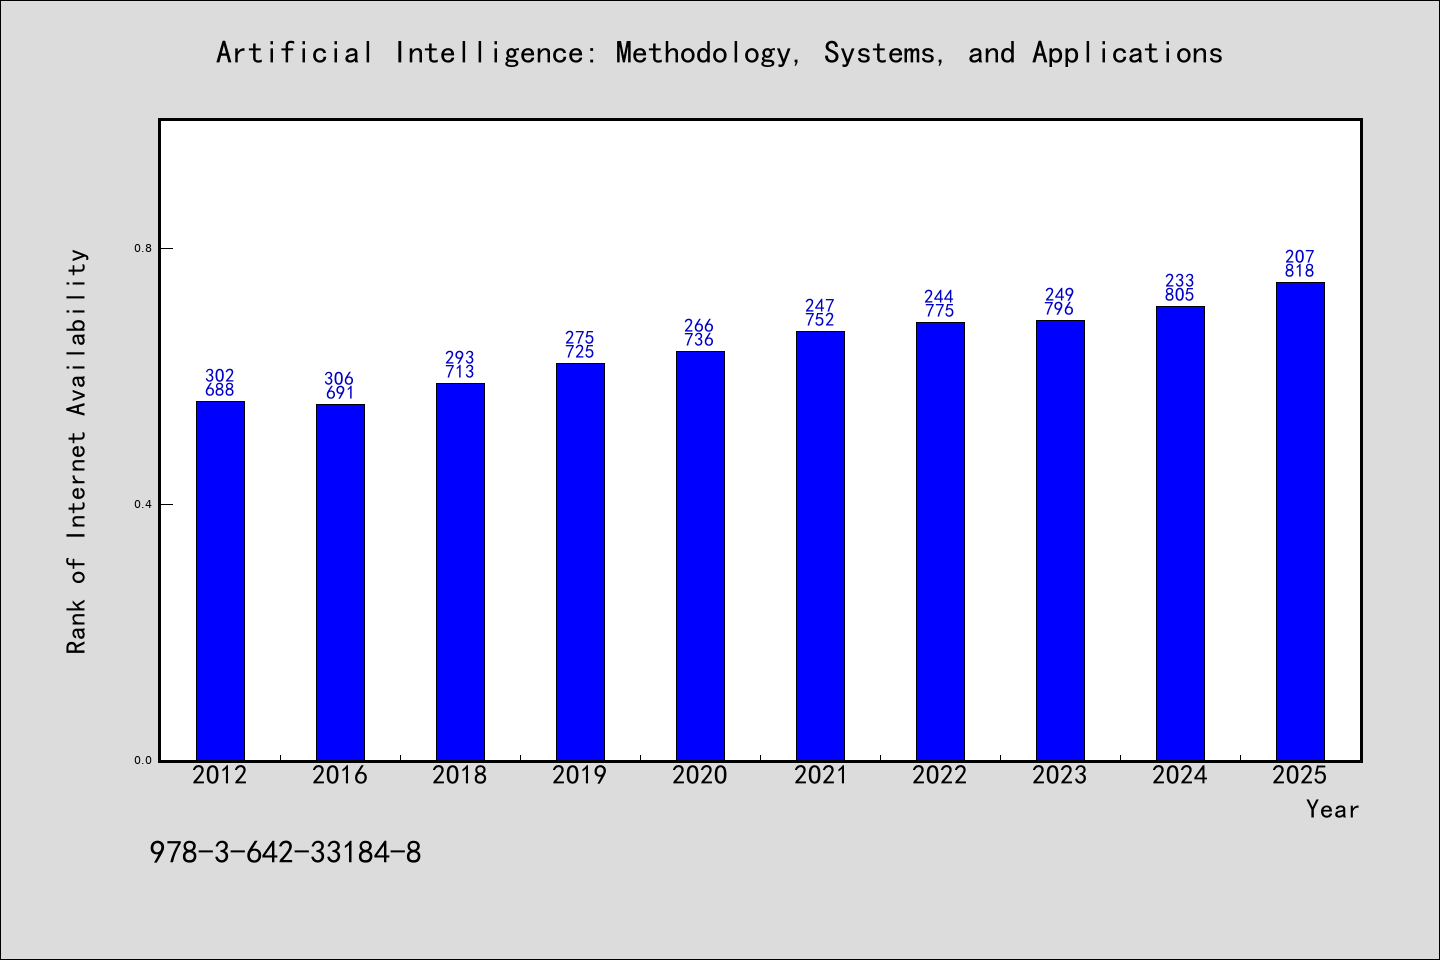Select the '233' value label
This screenshot has width=1440, height=960.
(x=1180, y=281)
